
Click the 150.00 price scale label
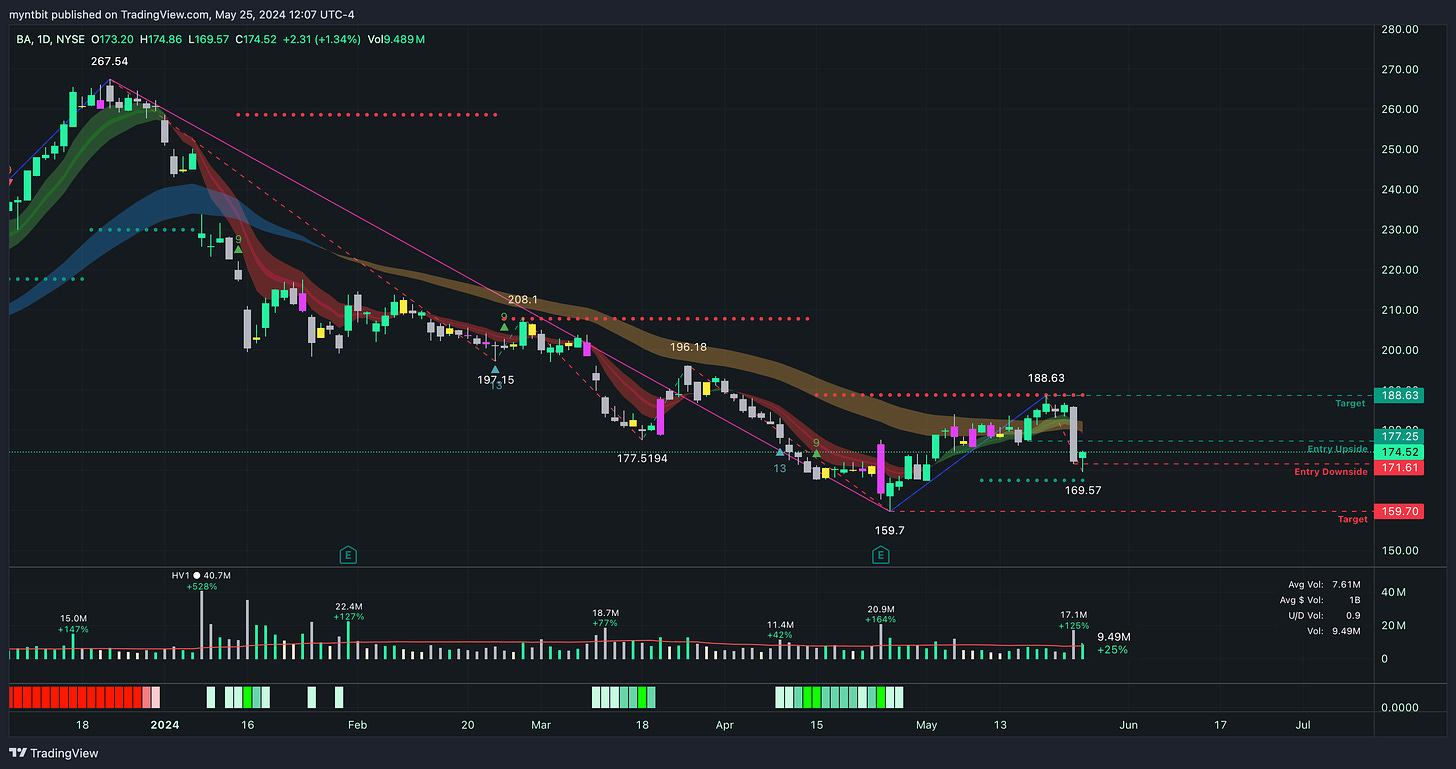point(1400,550)
